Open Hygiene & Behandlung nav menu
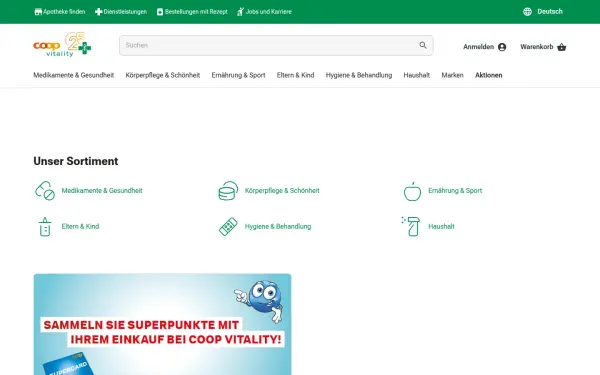Viewport: 600px width, 375px height. 359,75
